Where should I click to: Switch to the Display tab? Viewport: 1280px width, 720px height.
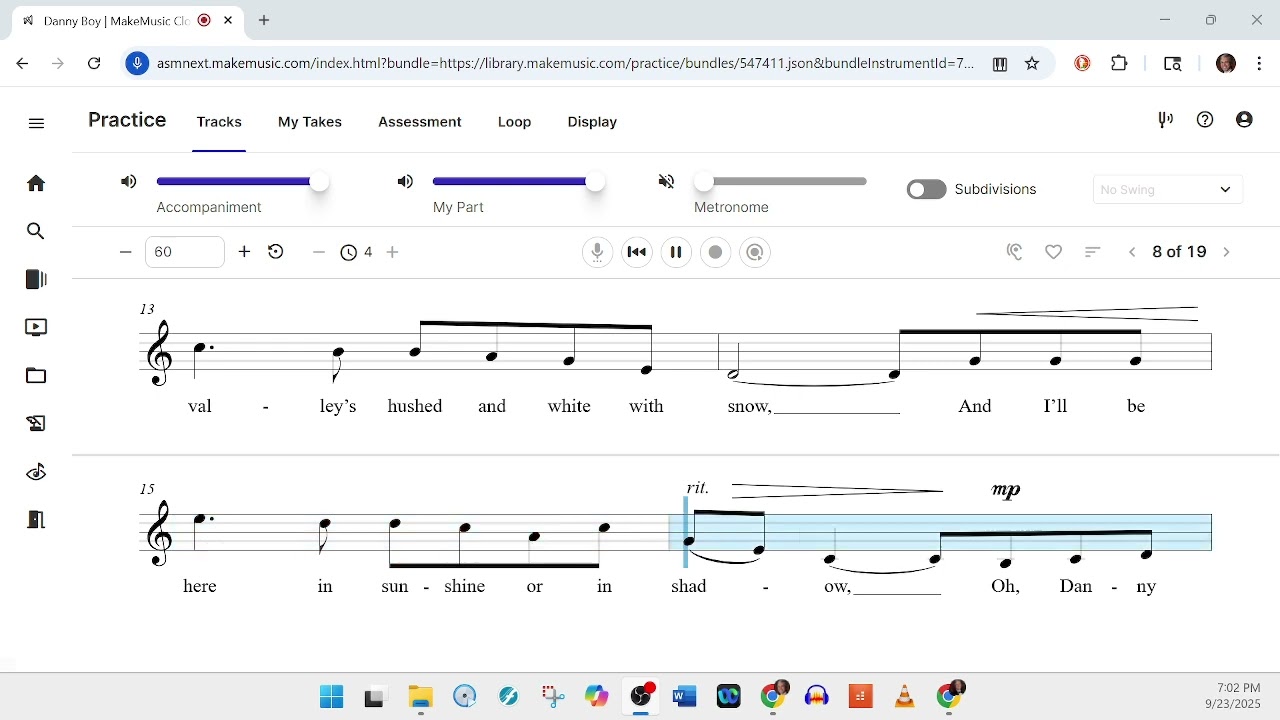[x=592, y=121]
